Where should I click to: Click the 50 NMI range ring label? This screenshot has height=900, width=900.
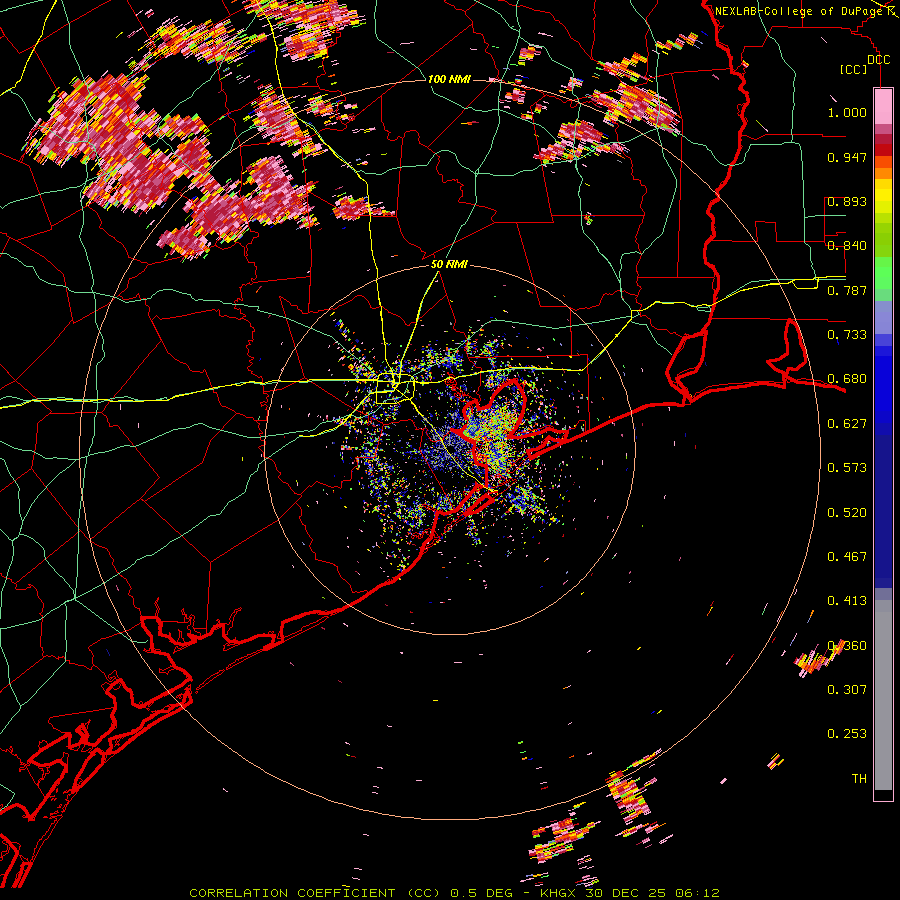click(x=449, y=265)
